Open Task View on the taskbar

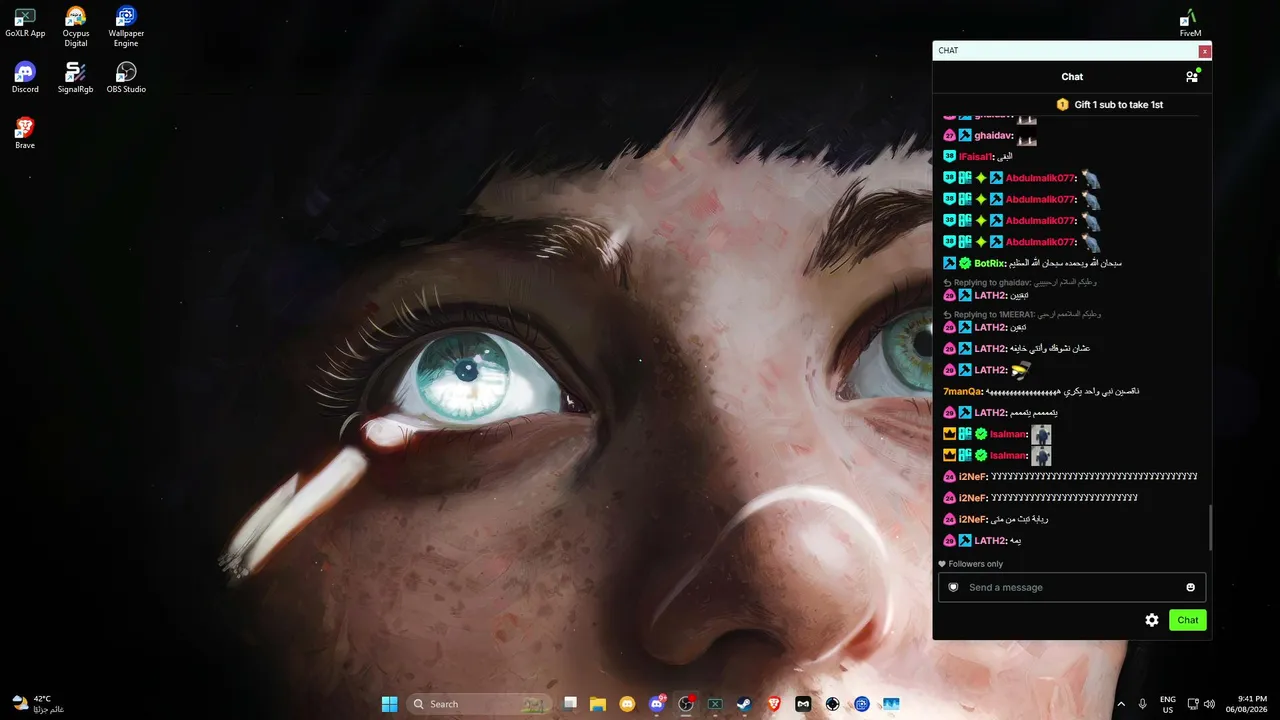coord(570,704)
